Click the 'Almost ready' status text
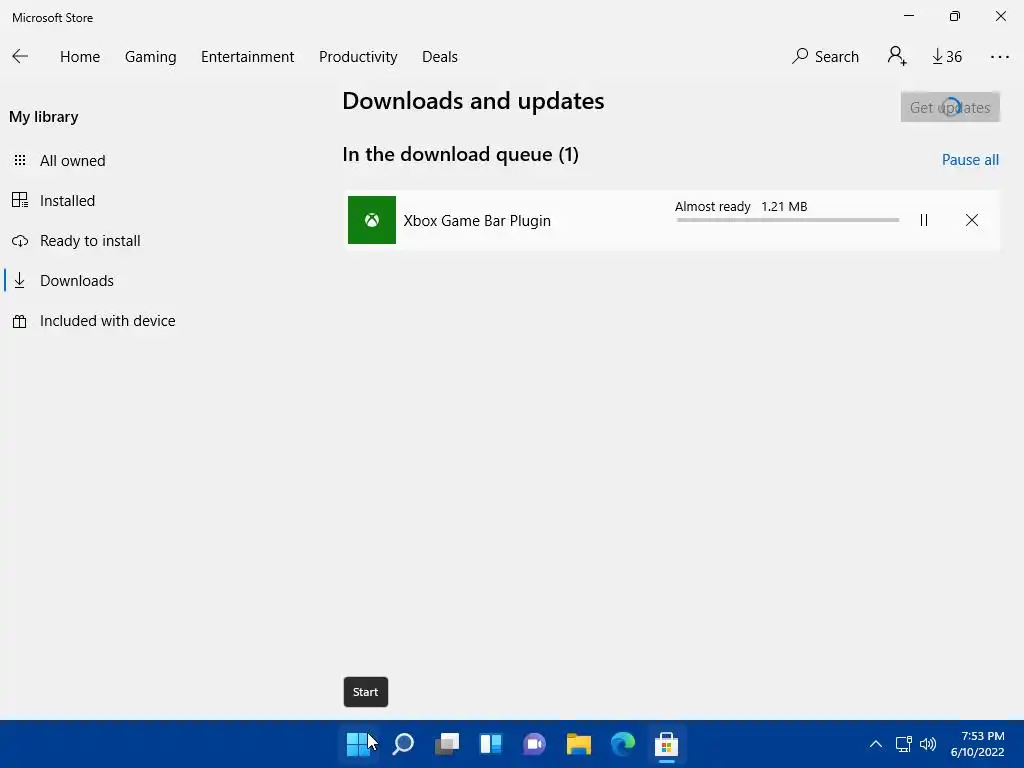The height and width of the screenshot is (768, 1024). pyautogui.click(x=712, y=206)
